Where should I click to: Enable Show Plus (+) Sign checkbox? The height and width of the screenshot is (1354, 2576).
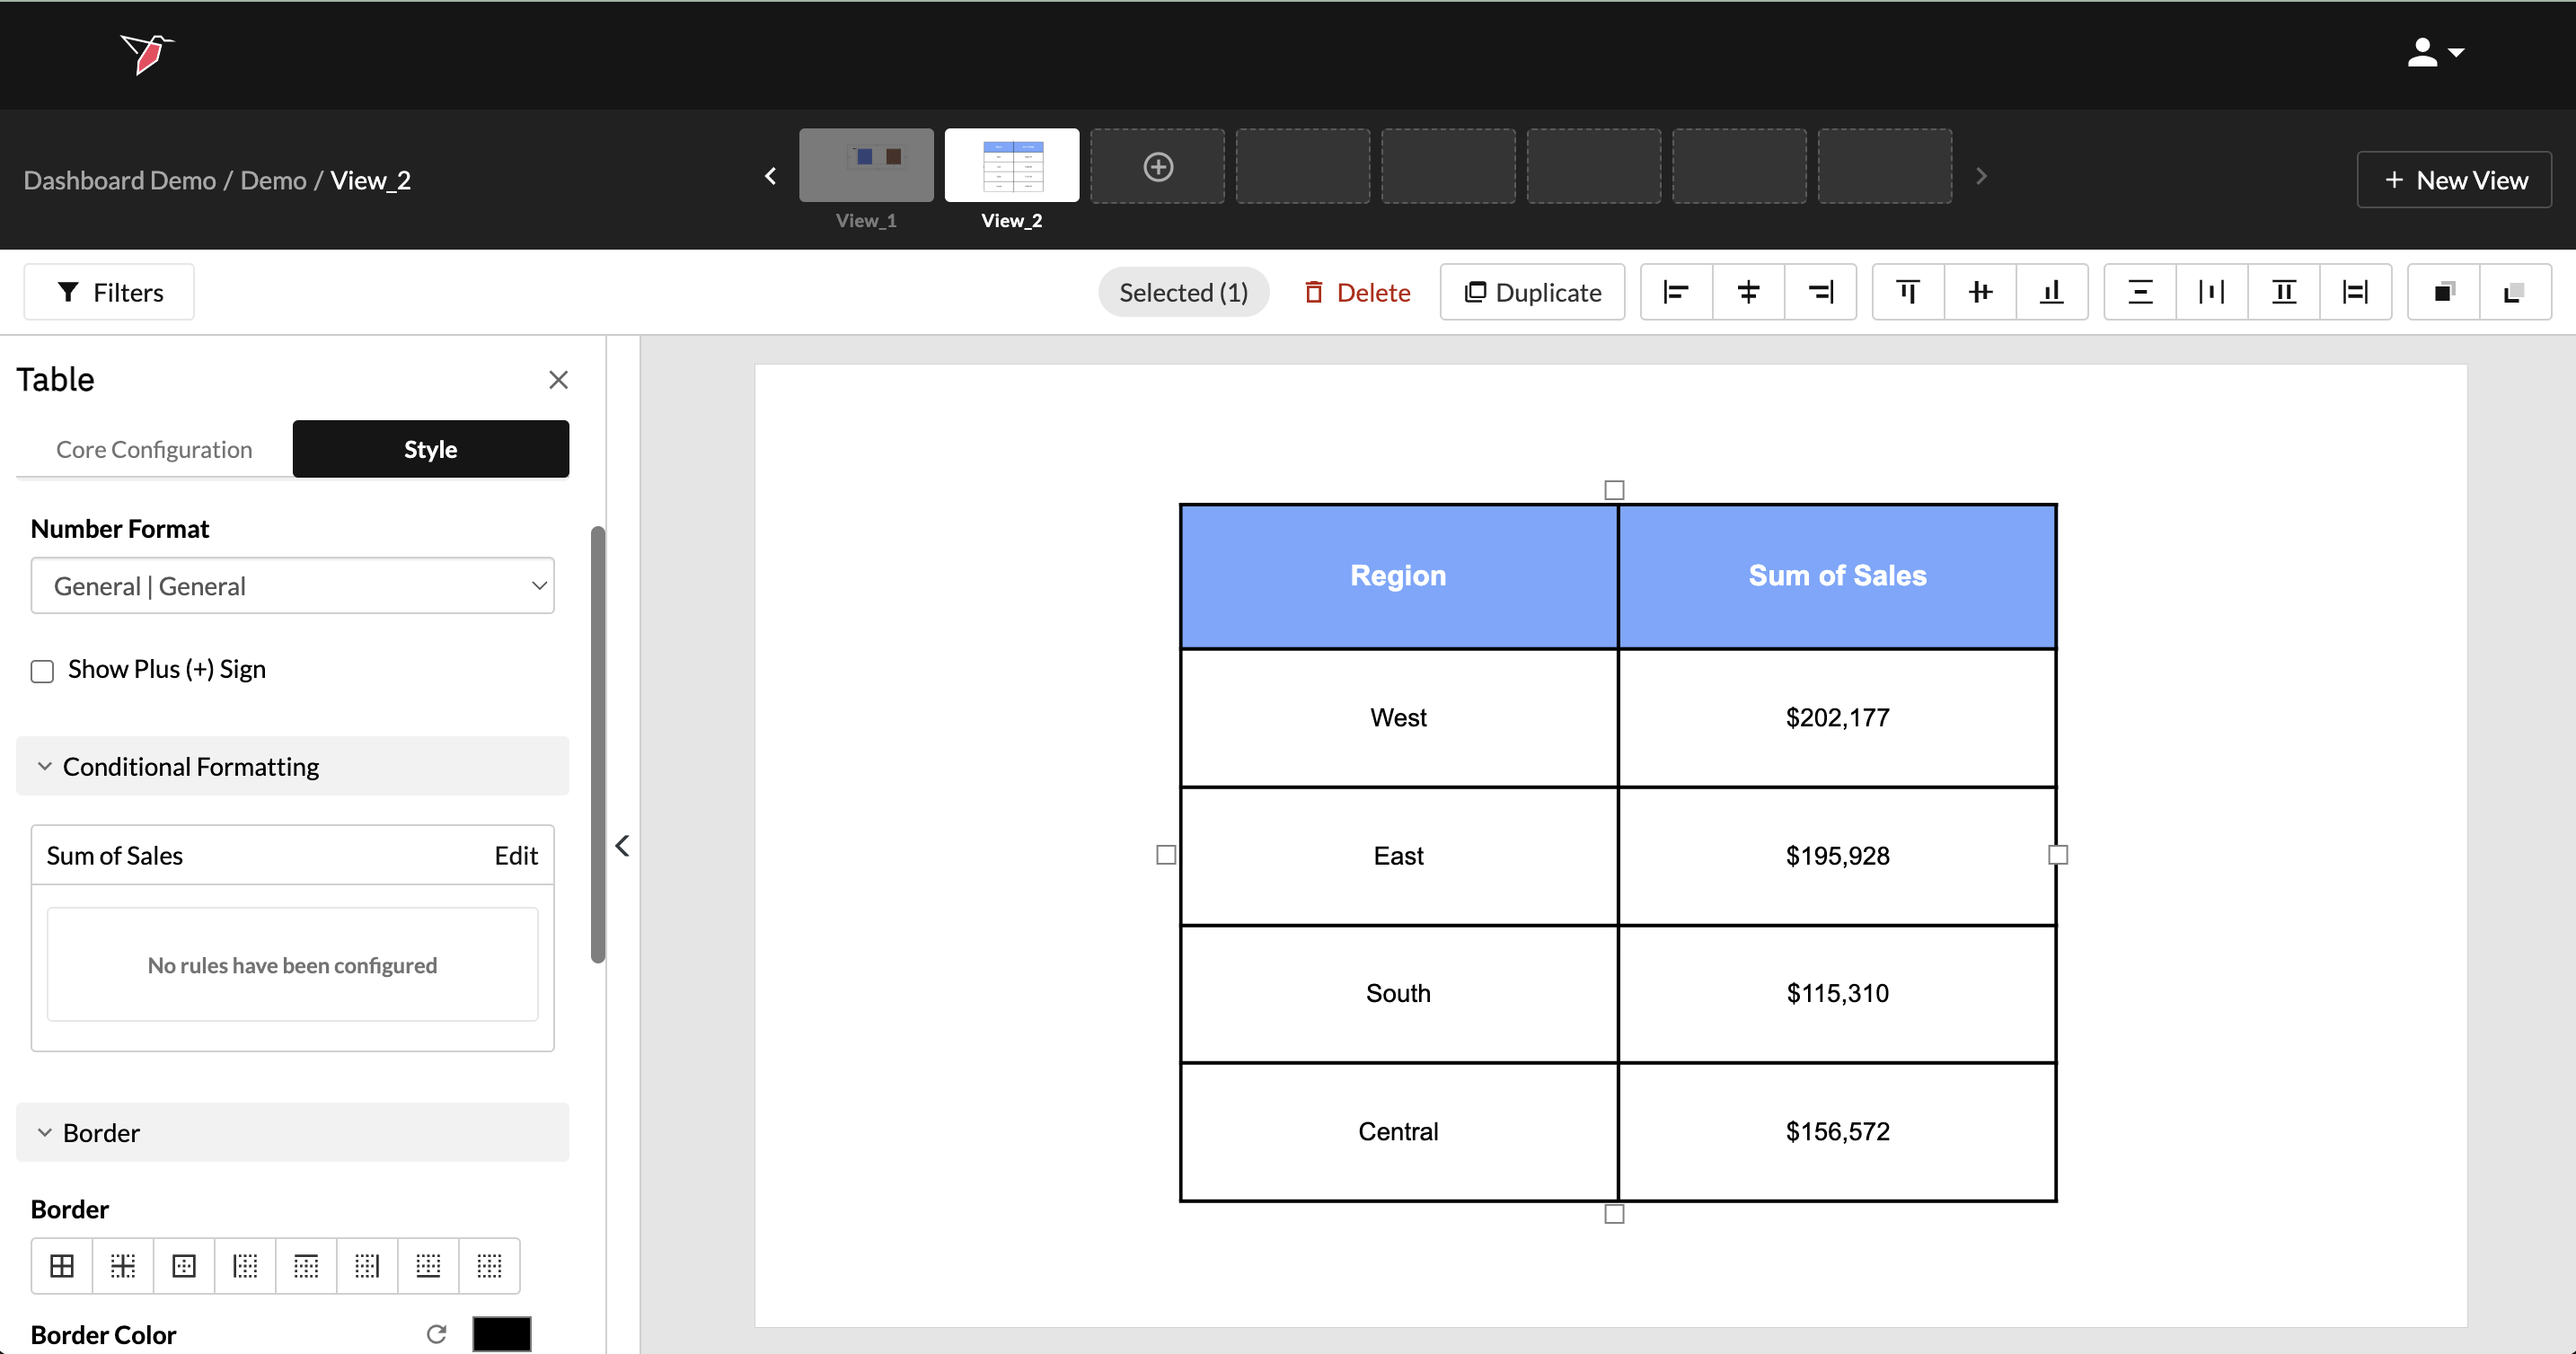pos(42,670)
